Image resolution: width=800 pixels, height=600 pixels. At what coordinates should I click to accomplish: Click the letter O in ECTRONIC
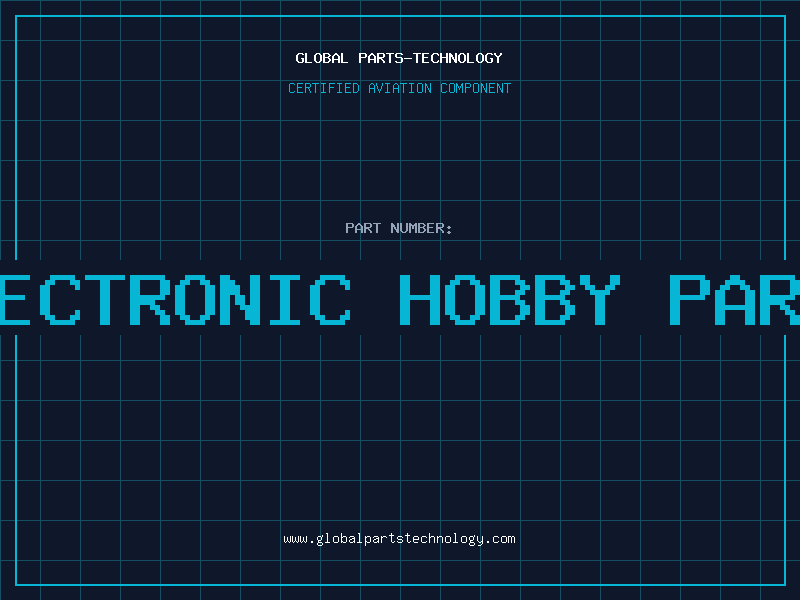[194, 299]
